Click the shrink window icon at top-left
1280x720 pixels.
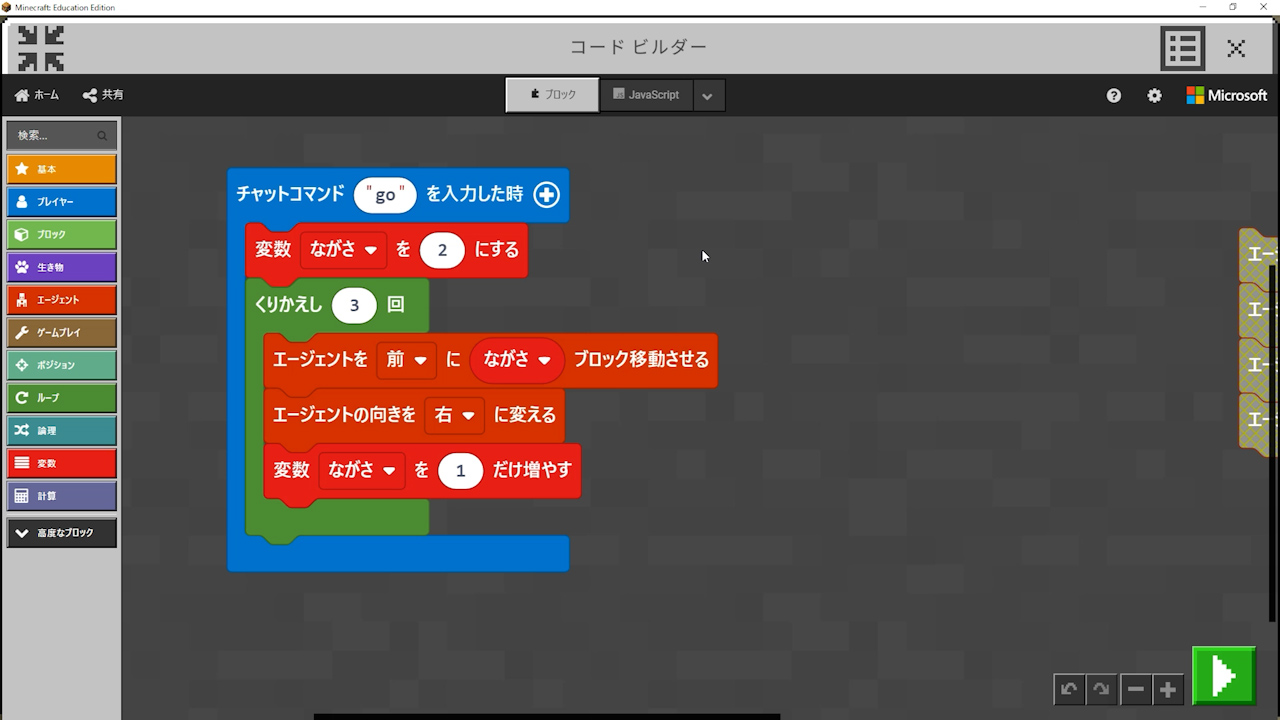click(x=41, y=47)
